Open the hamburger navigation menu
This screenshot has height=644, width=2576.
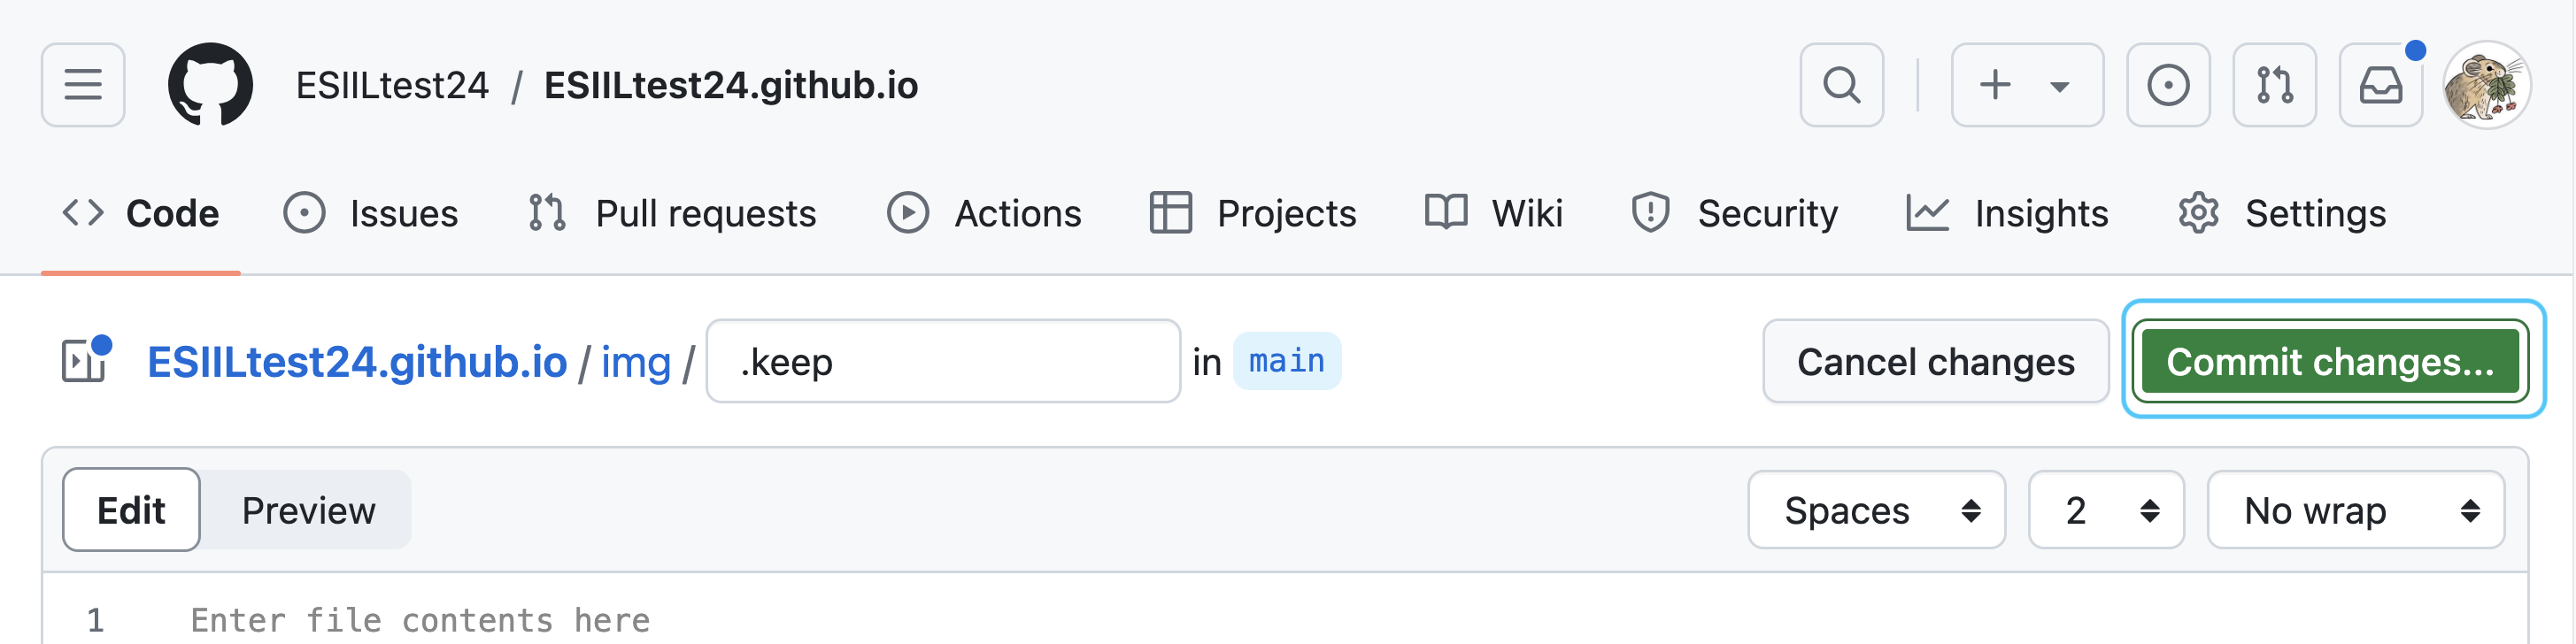coord(83,85)
